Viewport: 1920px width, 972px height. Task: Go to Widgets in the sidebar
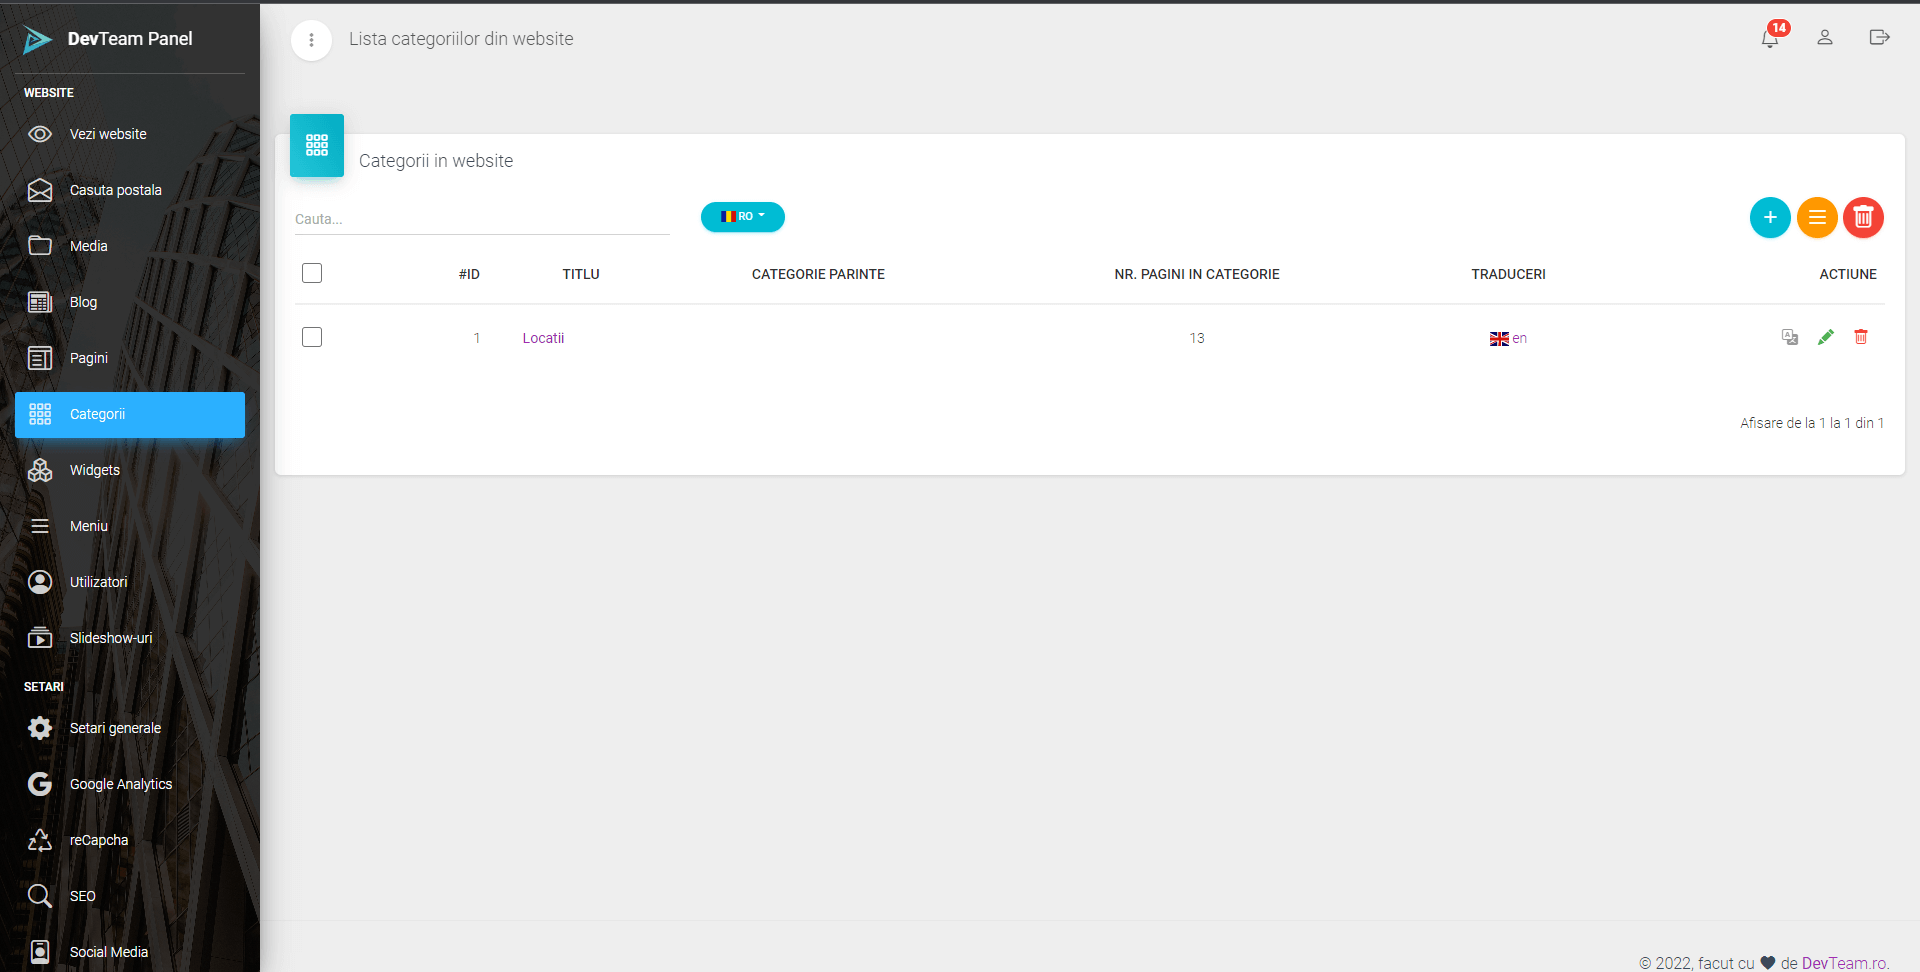click(95, 470)
